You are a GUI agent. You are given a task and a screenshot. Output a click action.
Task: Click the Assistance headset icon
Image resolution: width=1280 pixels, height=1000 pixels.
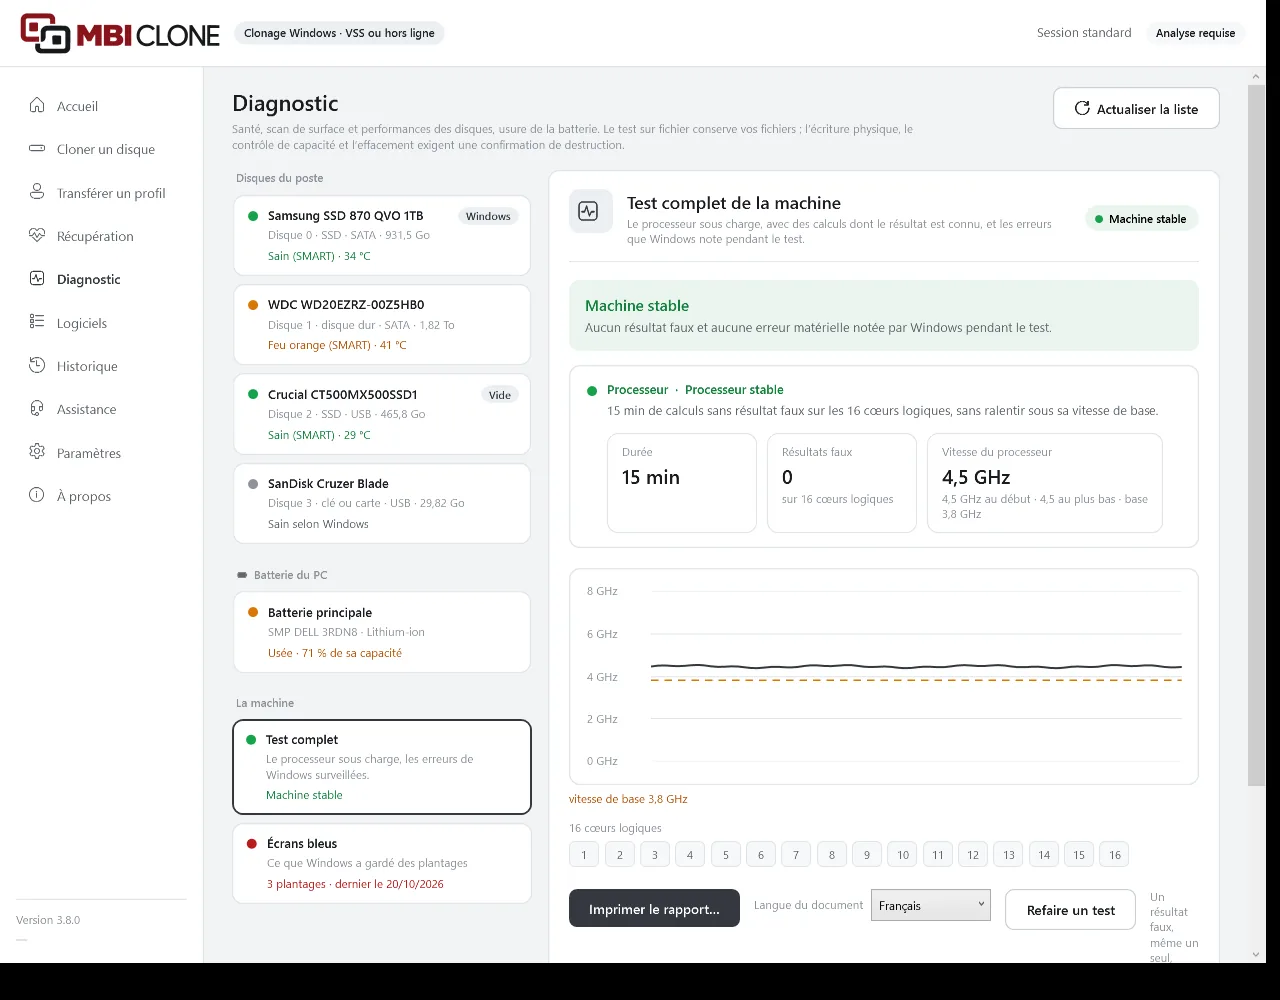(x=37, y=409)
